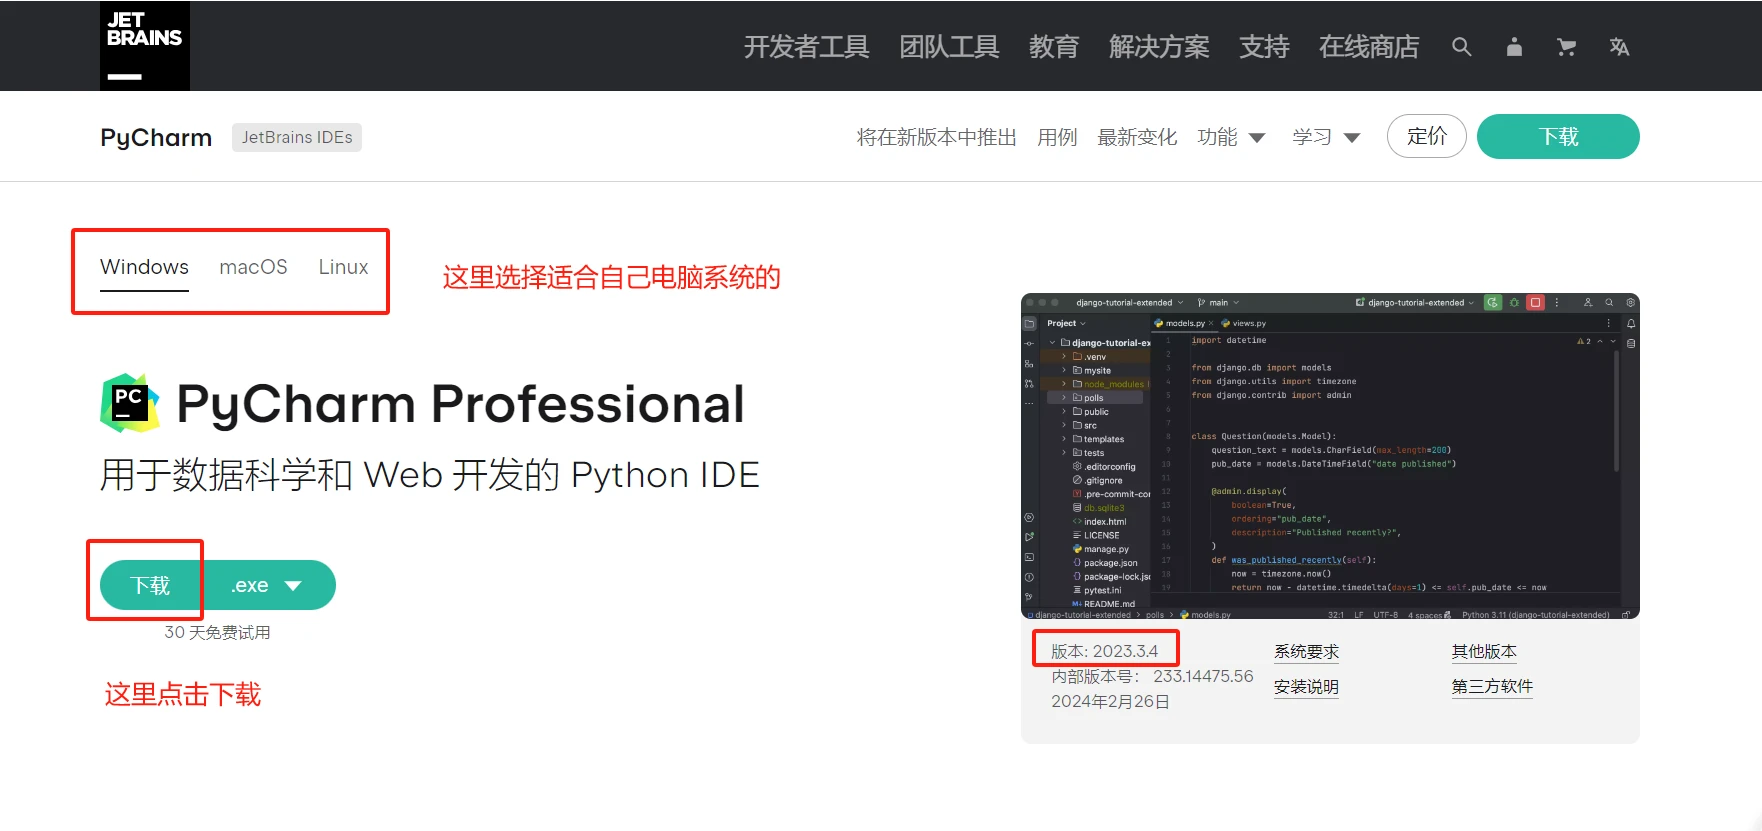Expand the 学习 dropdown
The width and height of the screenshot is (1762, 831).
point(1326,137)
